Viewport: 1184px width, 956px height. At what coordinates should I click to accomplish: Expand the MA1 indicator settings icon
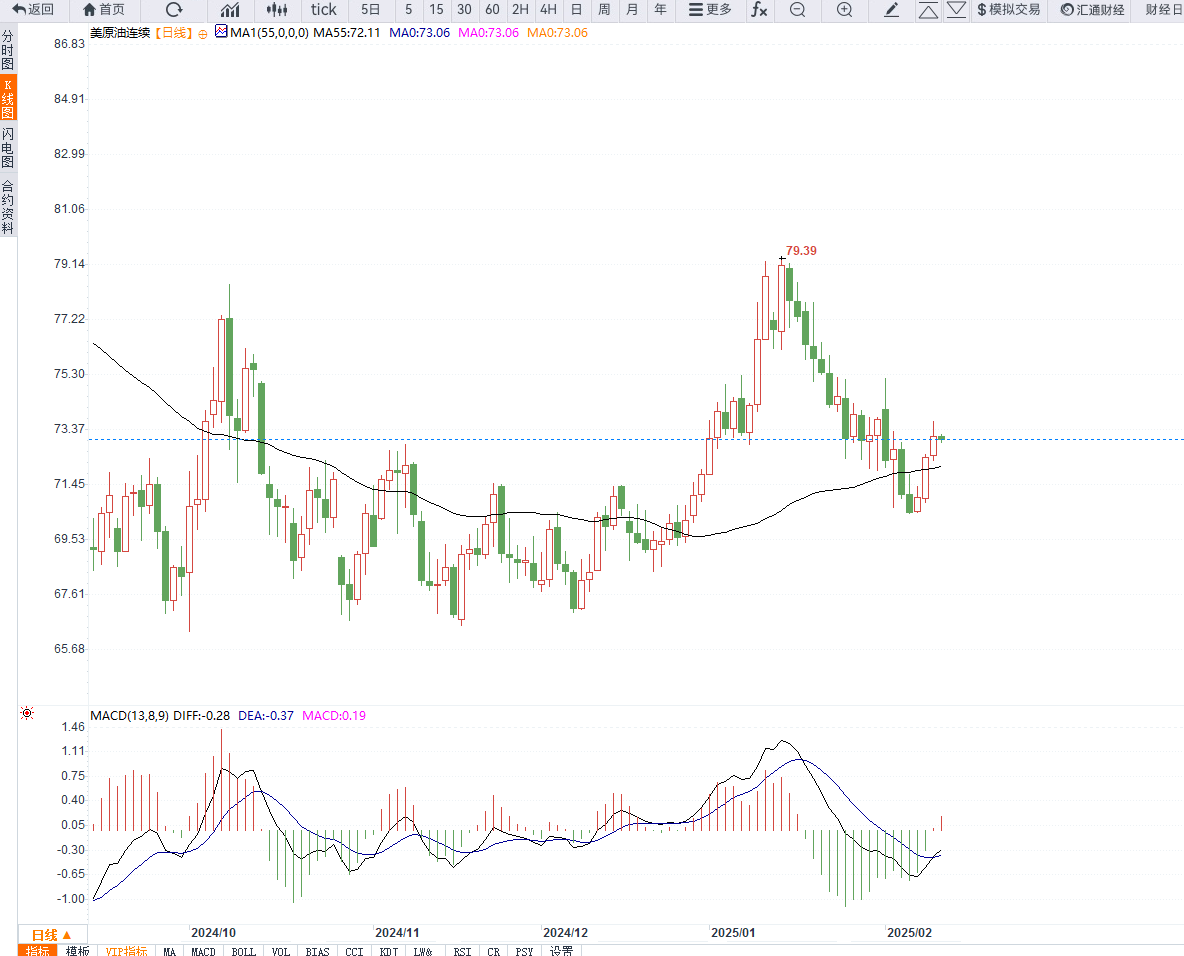[221, 32]
